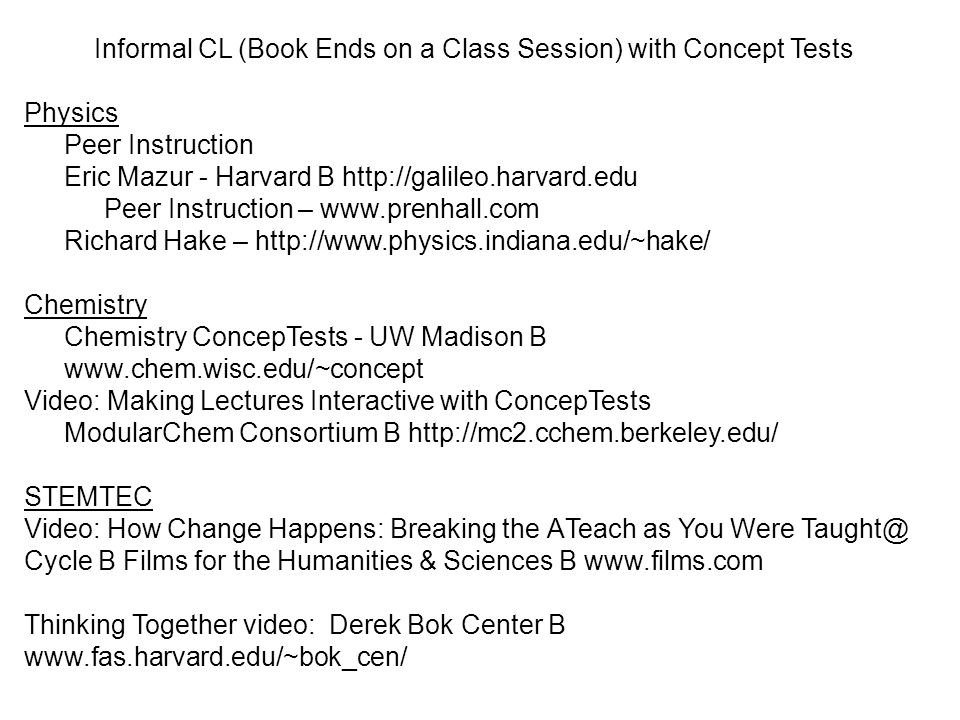
Task: Open the www.films.com address
Action: coord(673,561)
